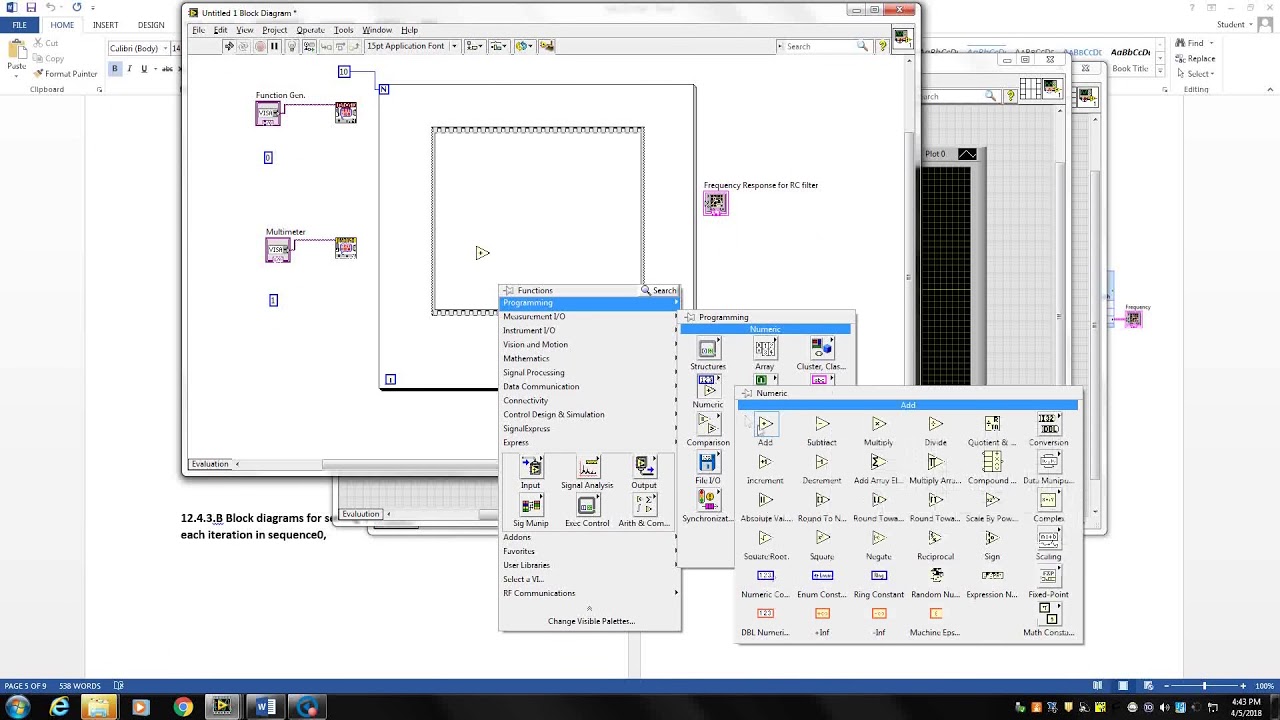The image size is (1280, 720).
Task: Select the +Inf constant icon
Action: [822, 614]
